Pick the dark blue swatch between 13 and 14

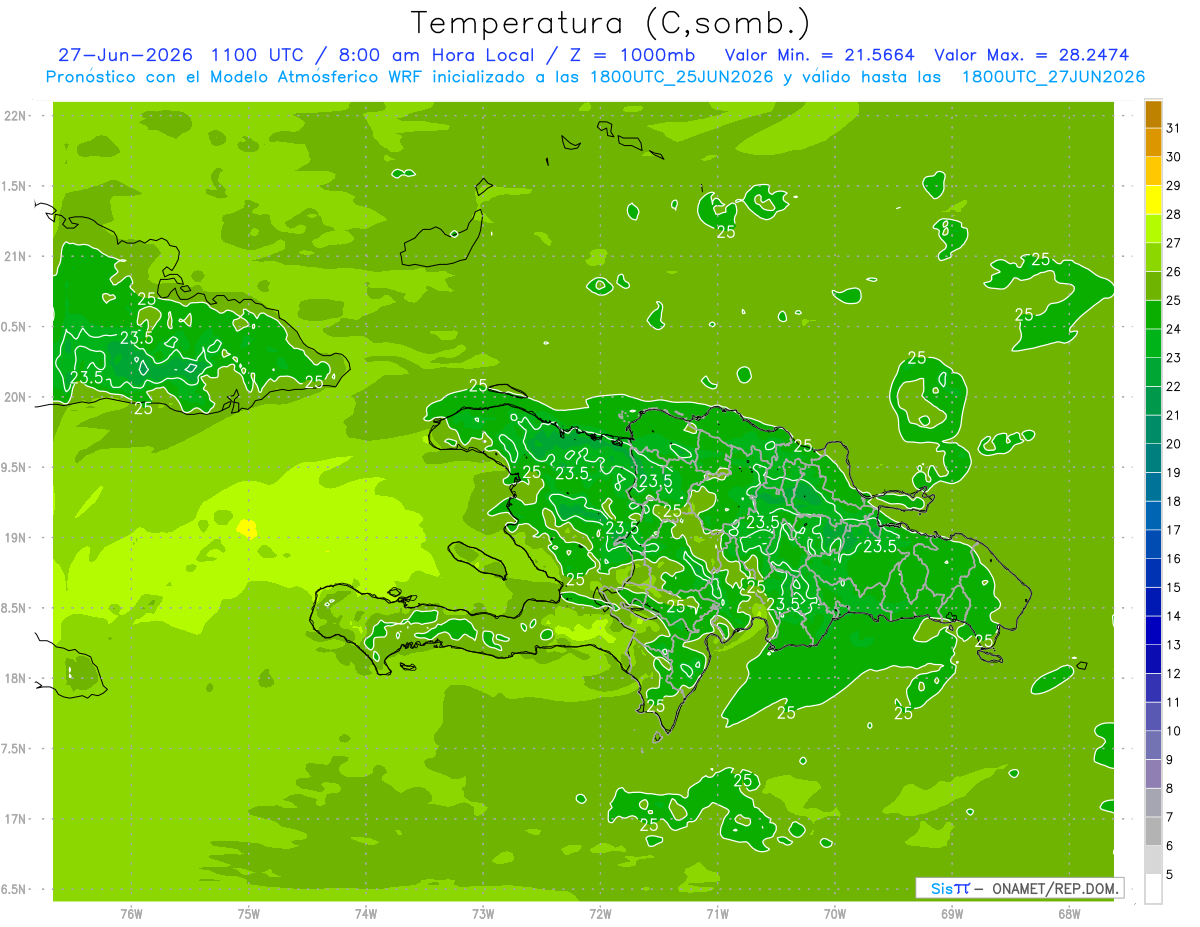click(1153, 631)
